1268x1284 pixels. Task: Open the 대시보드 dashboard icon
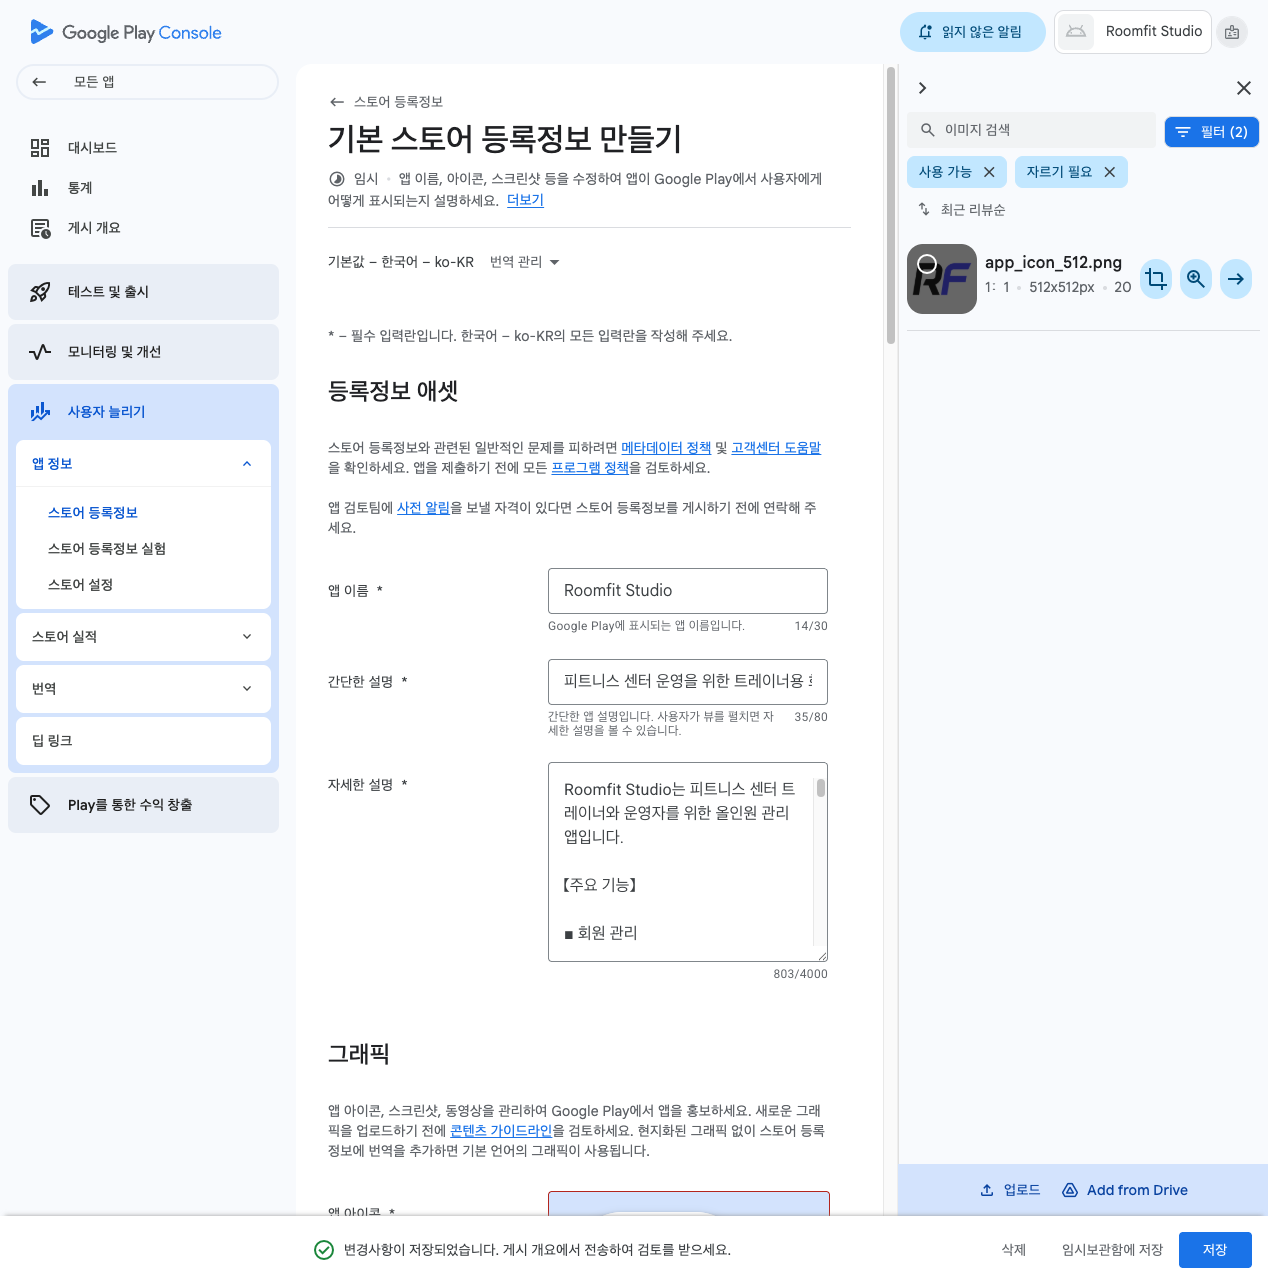[40, 148]
